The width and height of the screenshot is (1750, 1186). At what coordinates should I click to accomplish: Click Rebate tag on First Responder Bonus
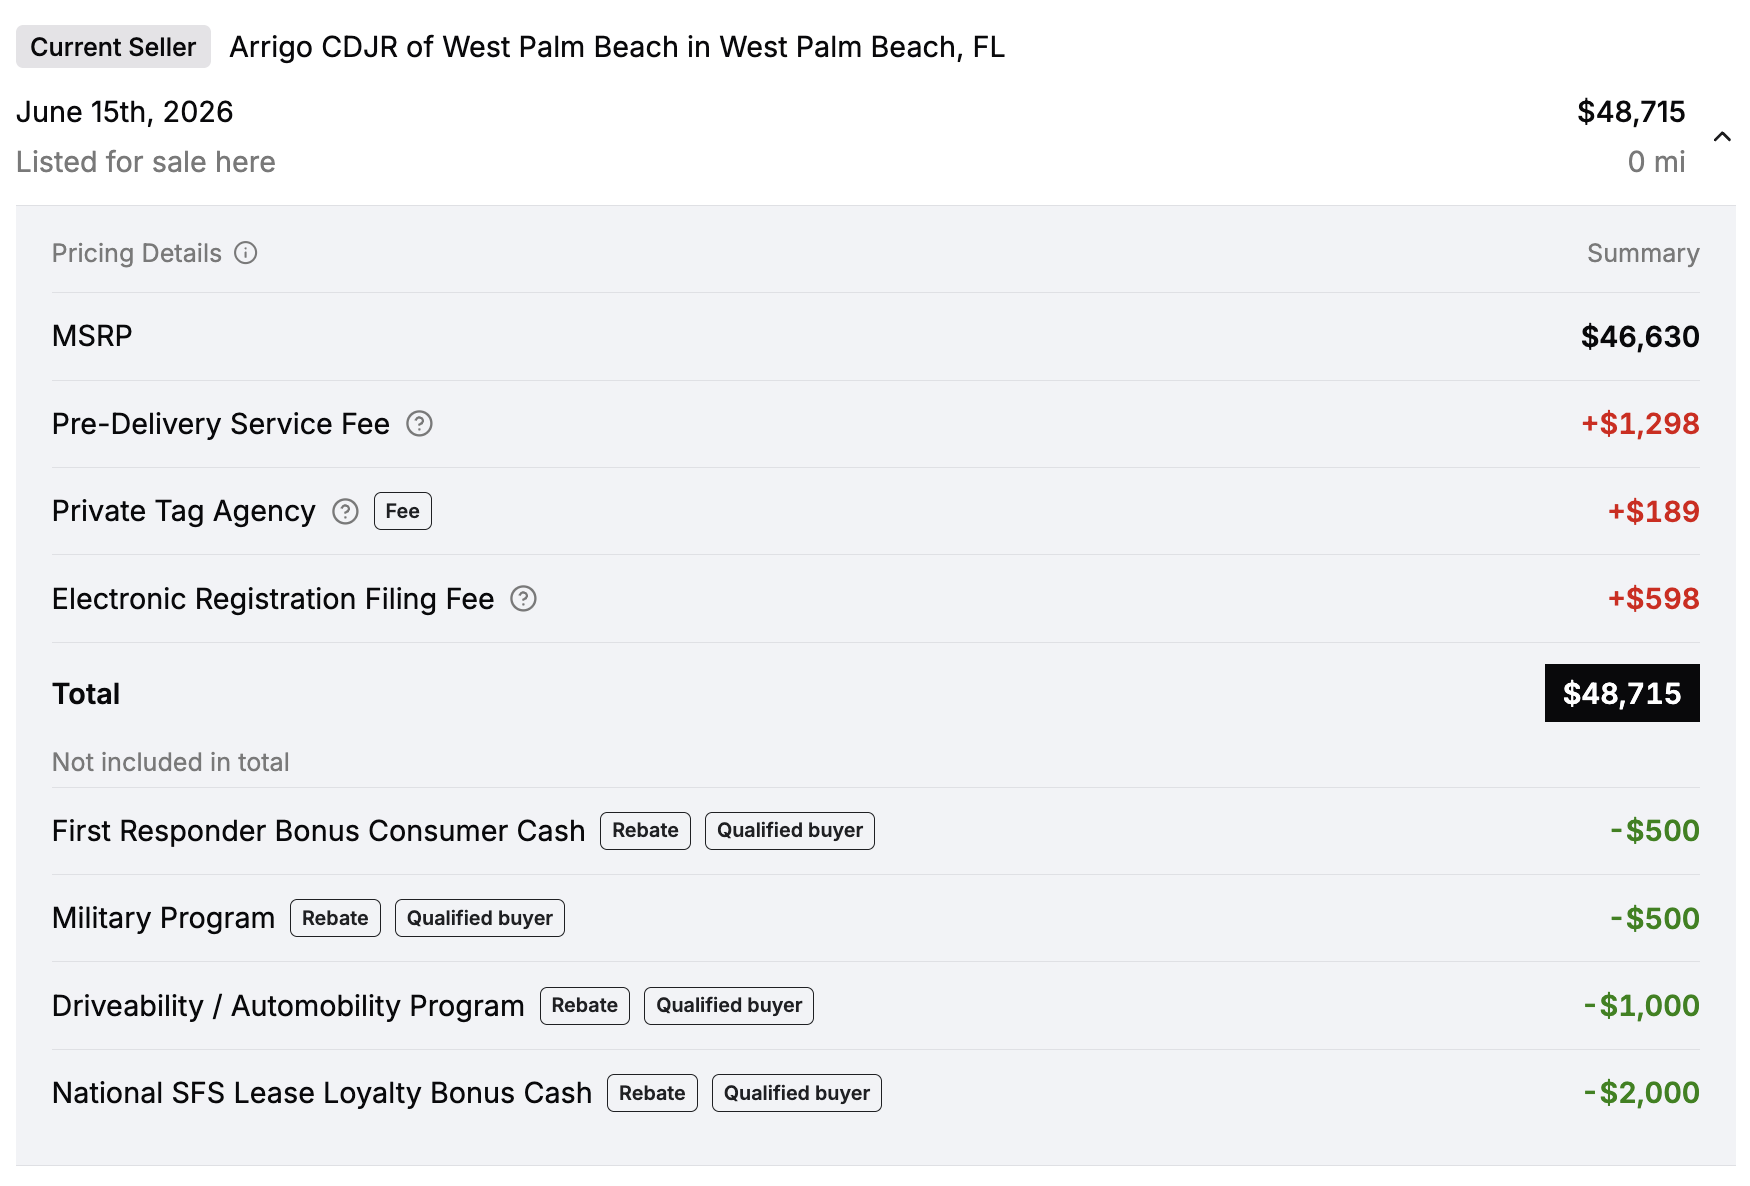tap(645, 831)
